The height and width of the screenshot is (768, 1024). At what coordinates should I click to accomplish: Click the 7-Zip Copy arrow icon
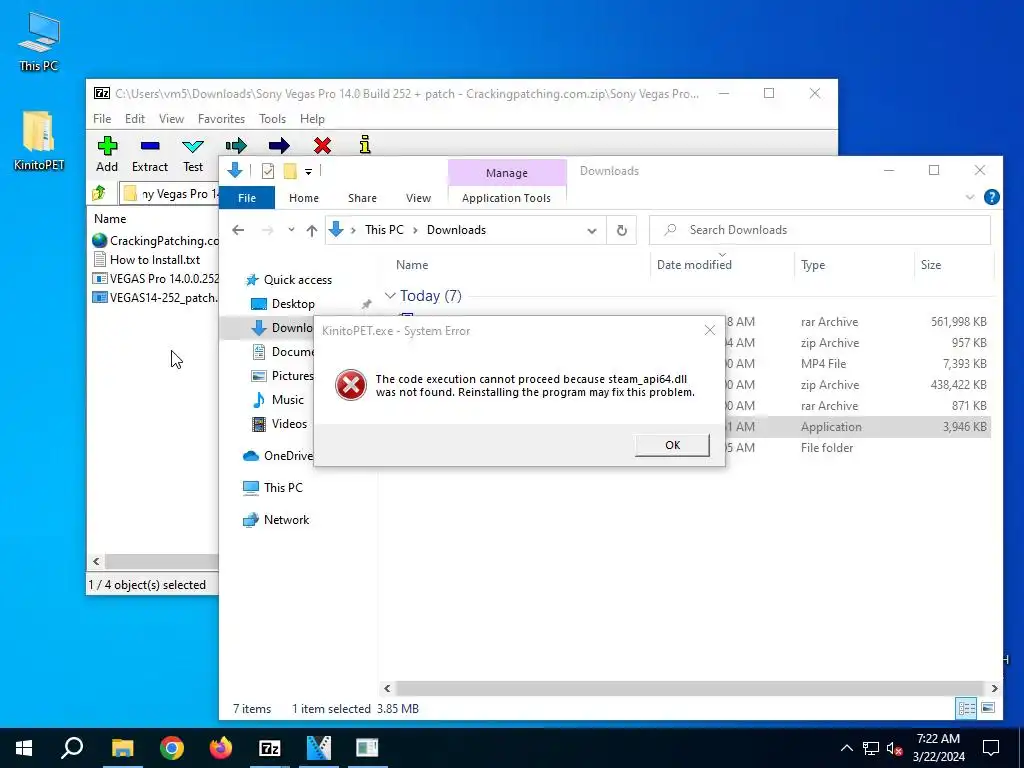[x=236, y=145]
